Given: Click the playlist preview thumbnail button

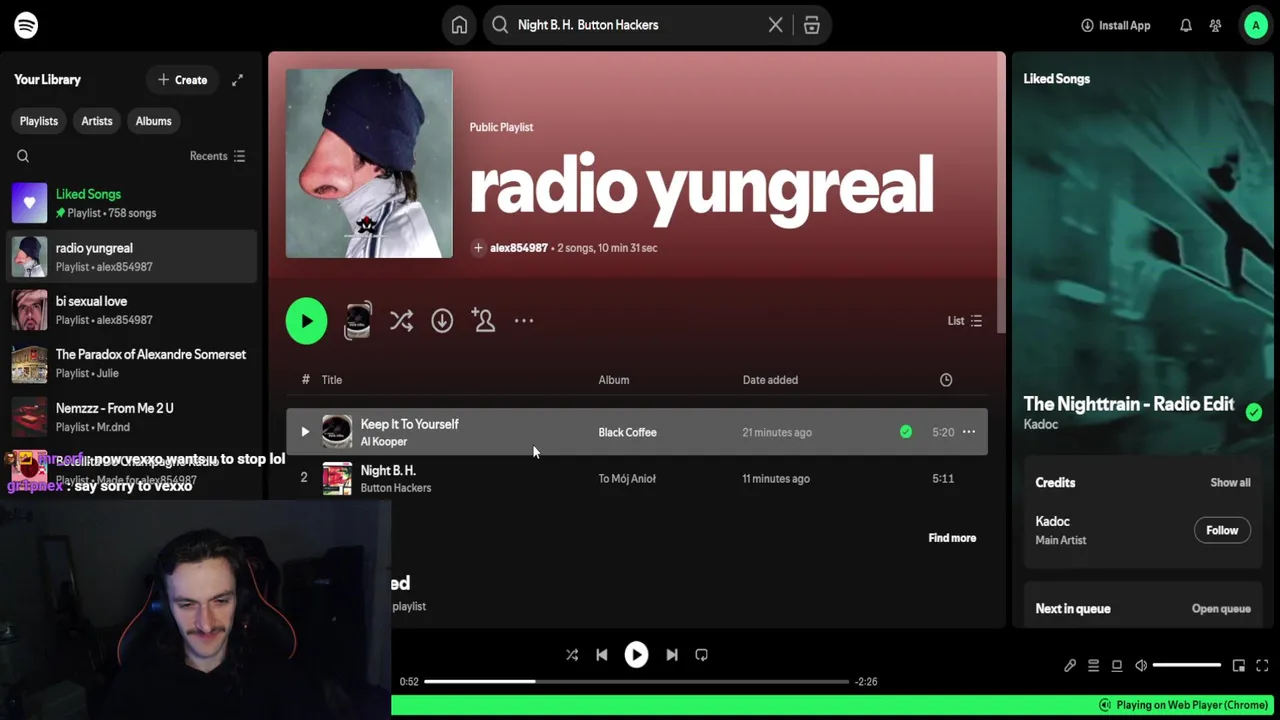Looking at the screenshot, I should click(357, 321).
